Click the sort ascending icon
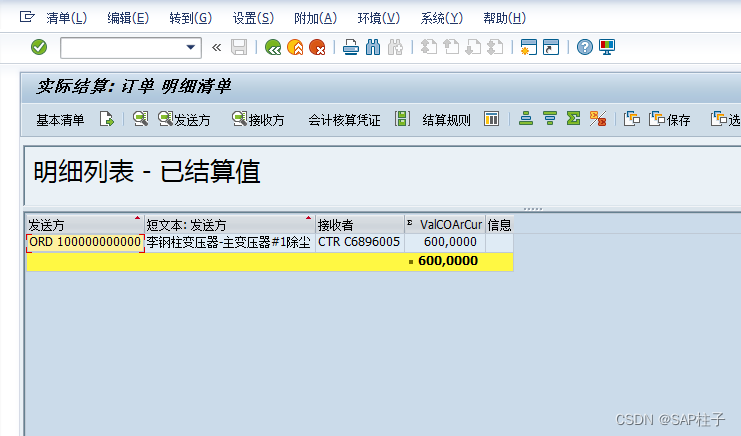Screen dimensions: 741x436 [x=526, y=119]
